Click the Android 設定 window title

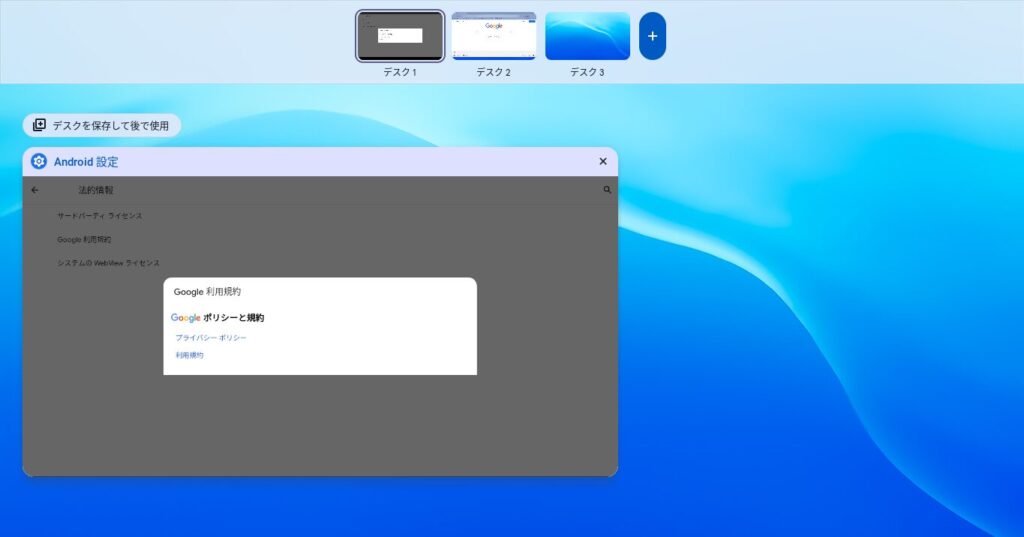(x=86, y=161)
